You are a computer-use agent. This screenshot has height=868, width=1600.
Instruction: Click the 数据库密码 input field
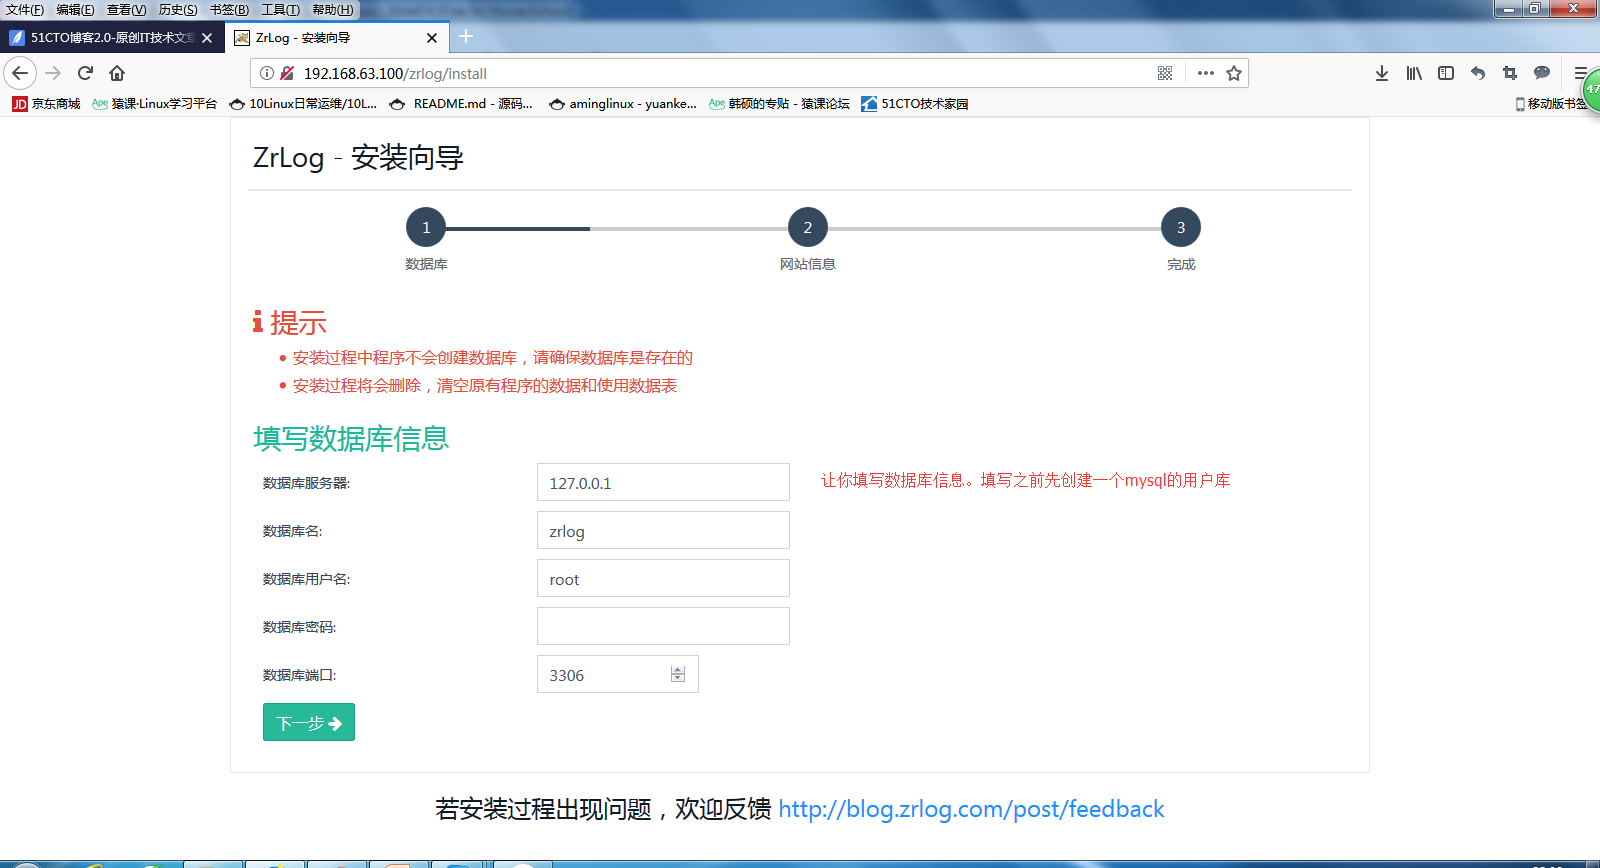pyautogui.click(x=663, y=626)
